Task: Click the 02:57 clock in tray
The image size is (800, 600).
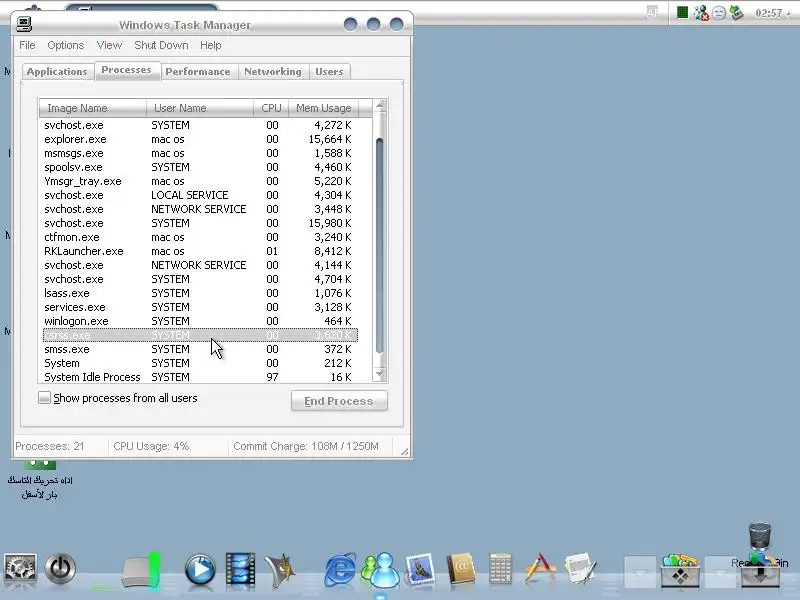Action: pyautogui.click(x=768, y=13)
